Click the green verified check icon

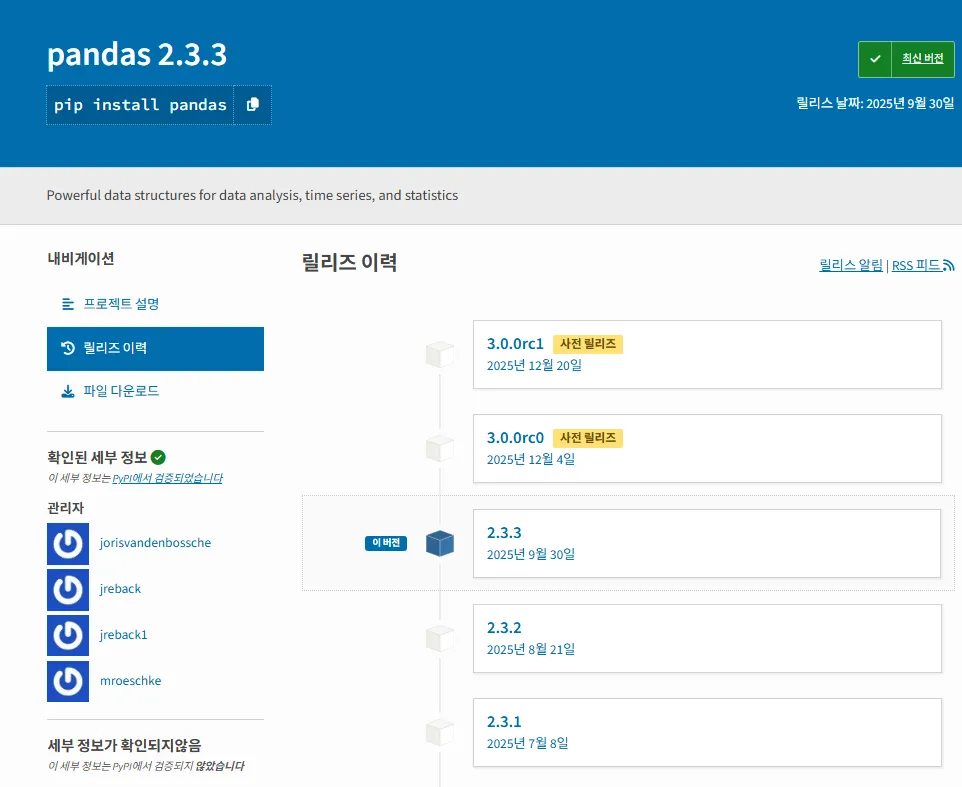(x=158, y=458)
